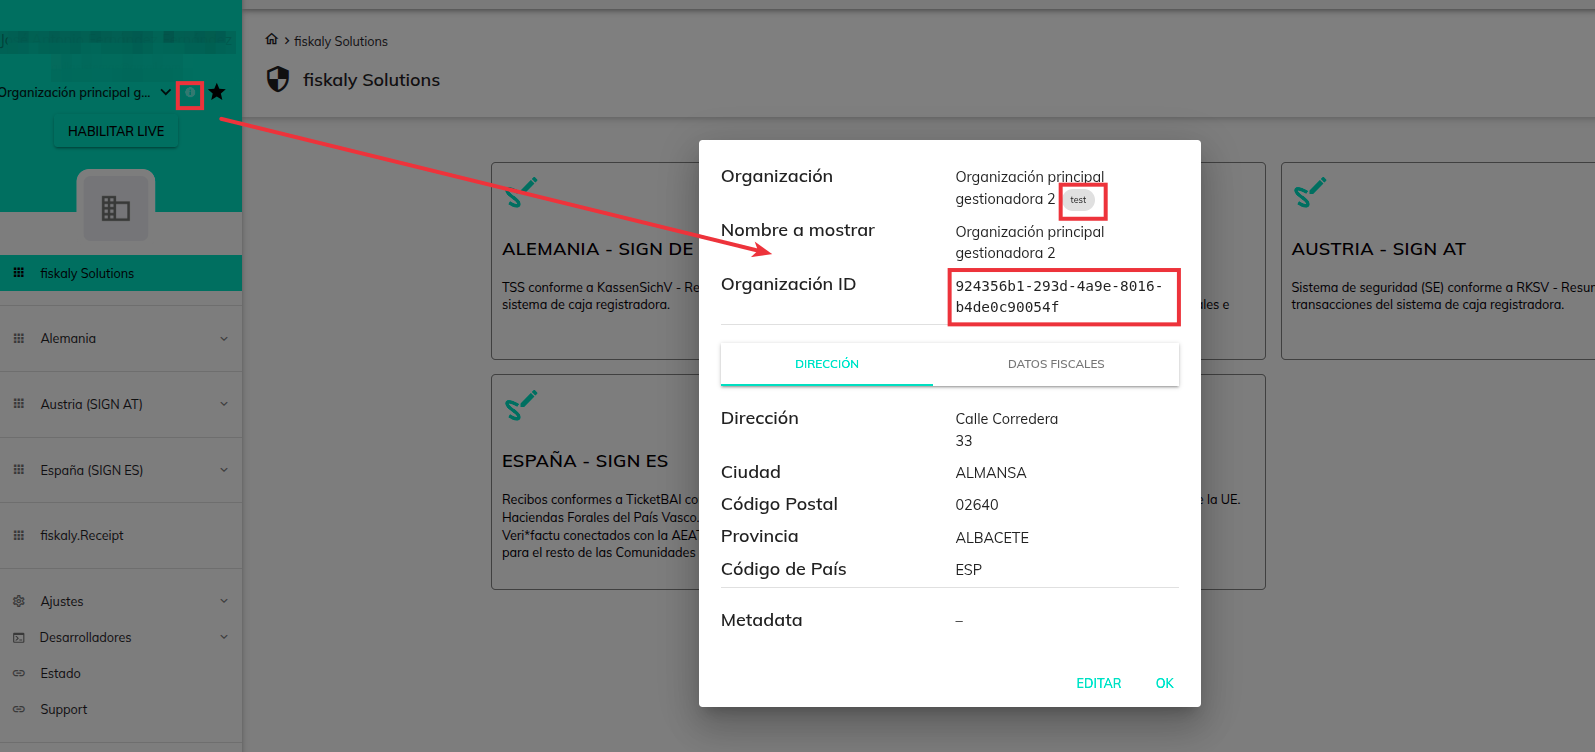Click the Organización ID value text
Image resolution: width=1595 pixels, height=752 pixels.
coord(1058,296)
